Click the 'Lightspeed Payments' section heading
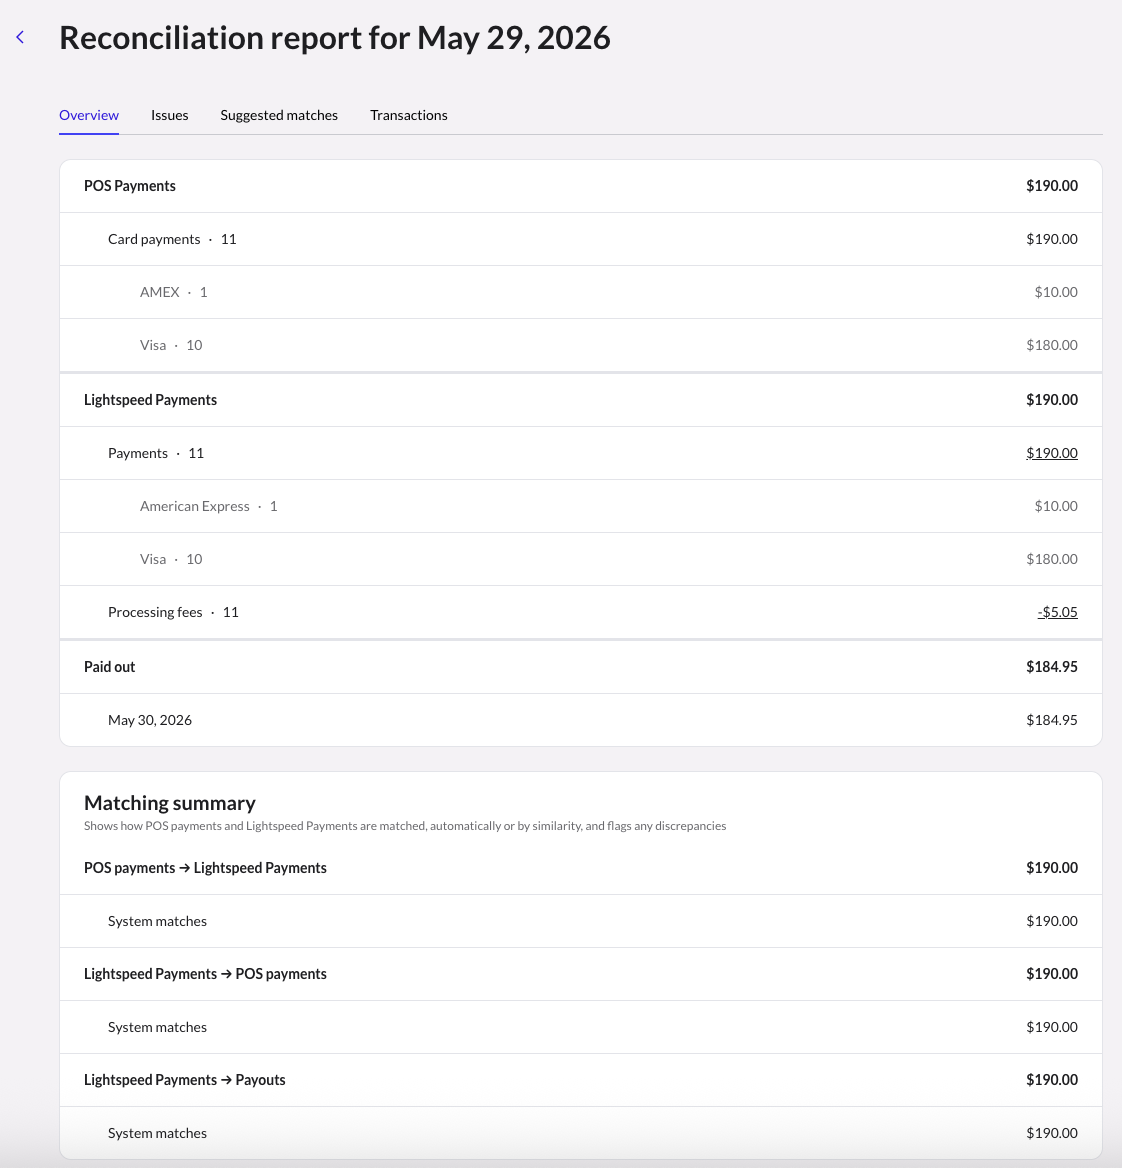This screenshot has width=1122, height=1168. tap(150, 399)
